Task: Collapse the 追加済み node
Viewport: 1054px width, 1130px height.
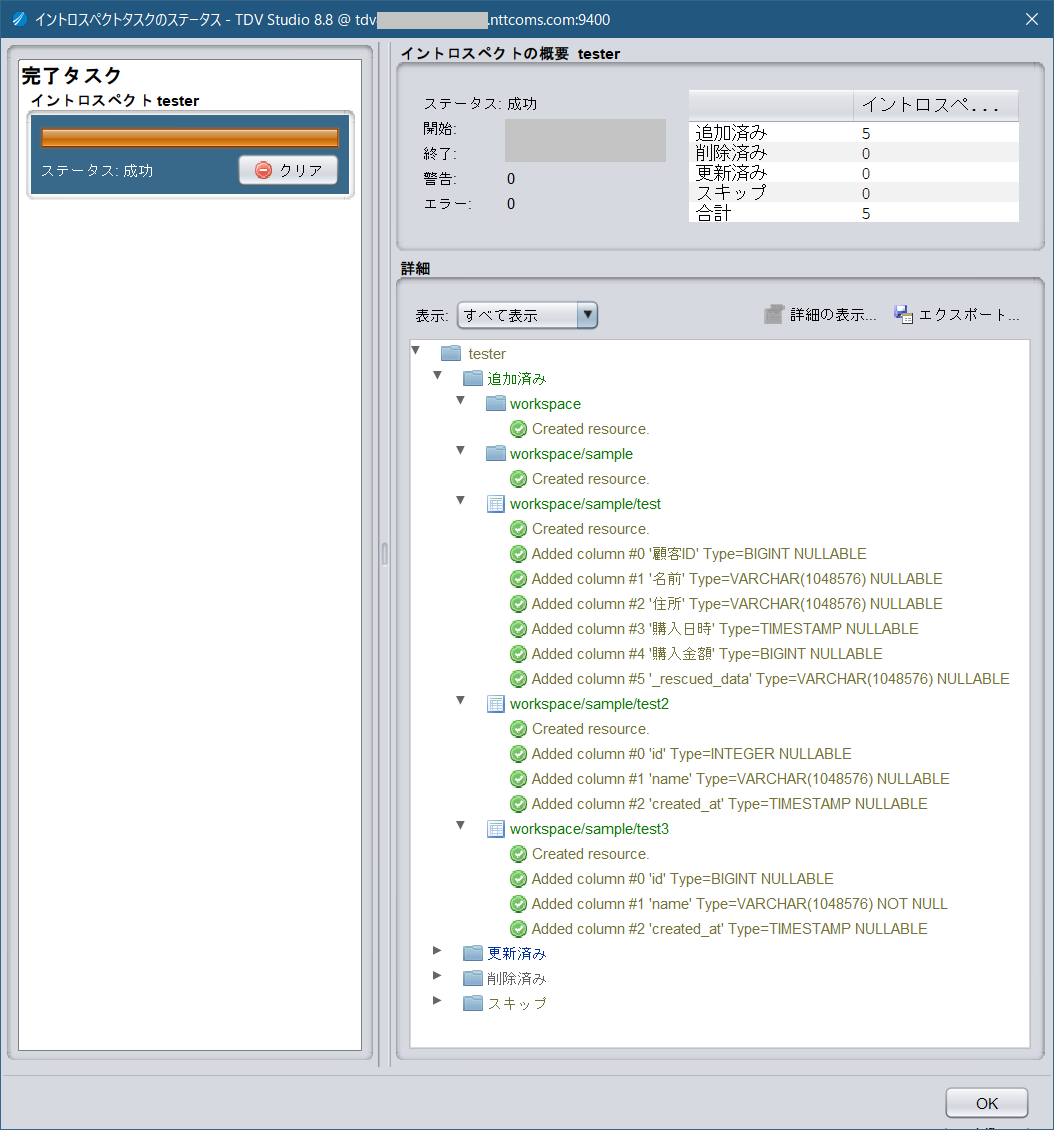Action: pos(437,375)
